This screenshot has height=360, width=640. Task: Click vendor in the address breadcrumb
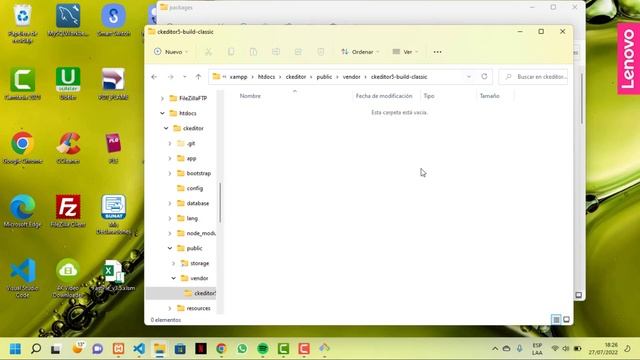point(351,77)
